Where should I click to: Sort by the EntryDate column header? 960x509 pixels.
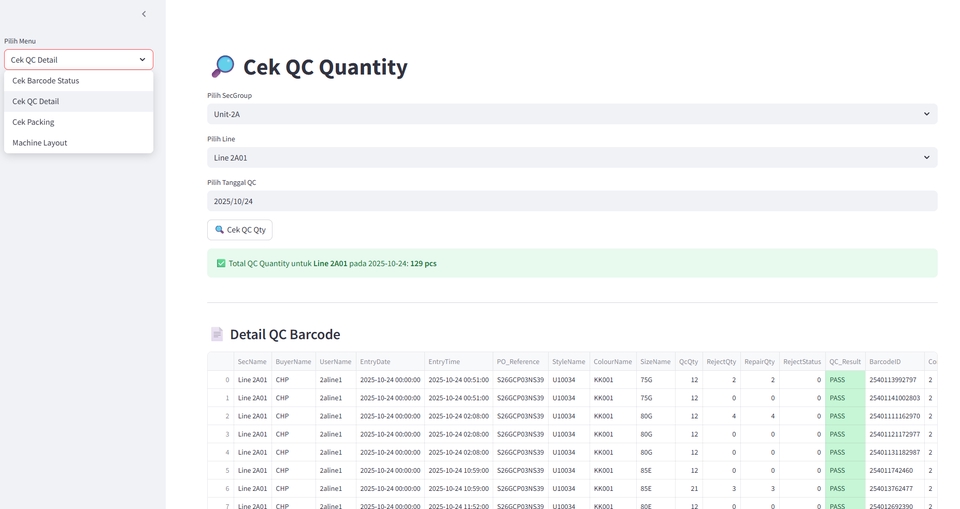point(375,362)
